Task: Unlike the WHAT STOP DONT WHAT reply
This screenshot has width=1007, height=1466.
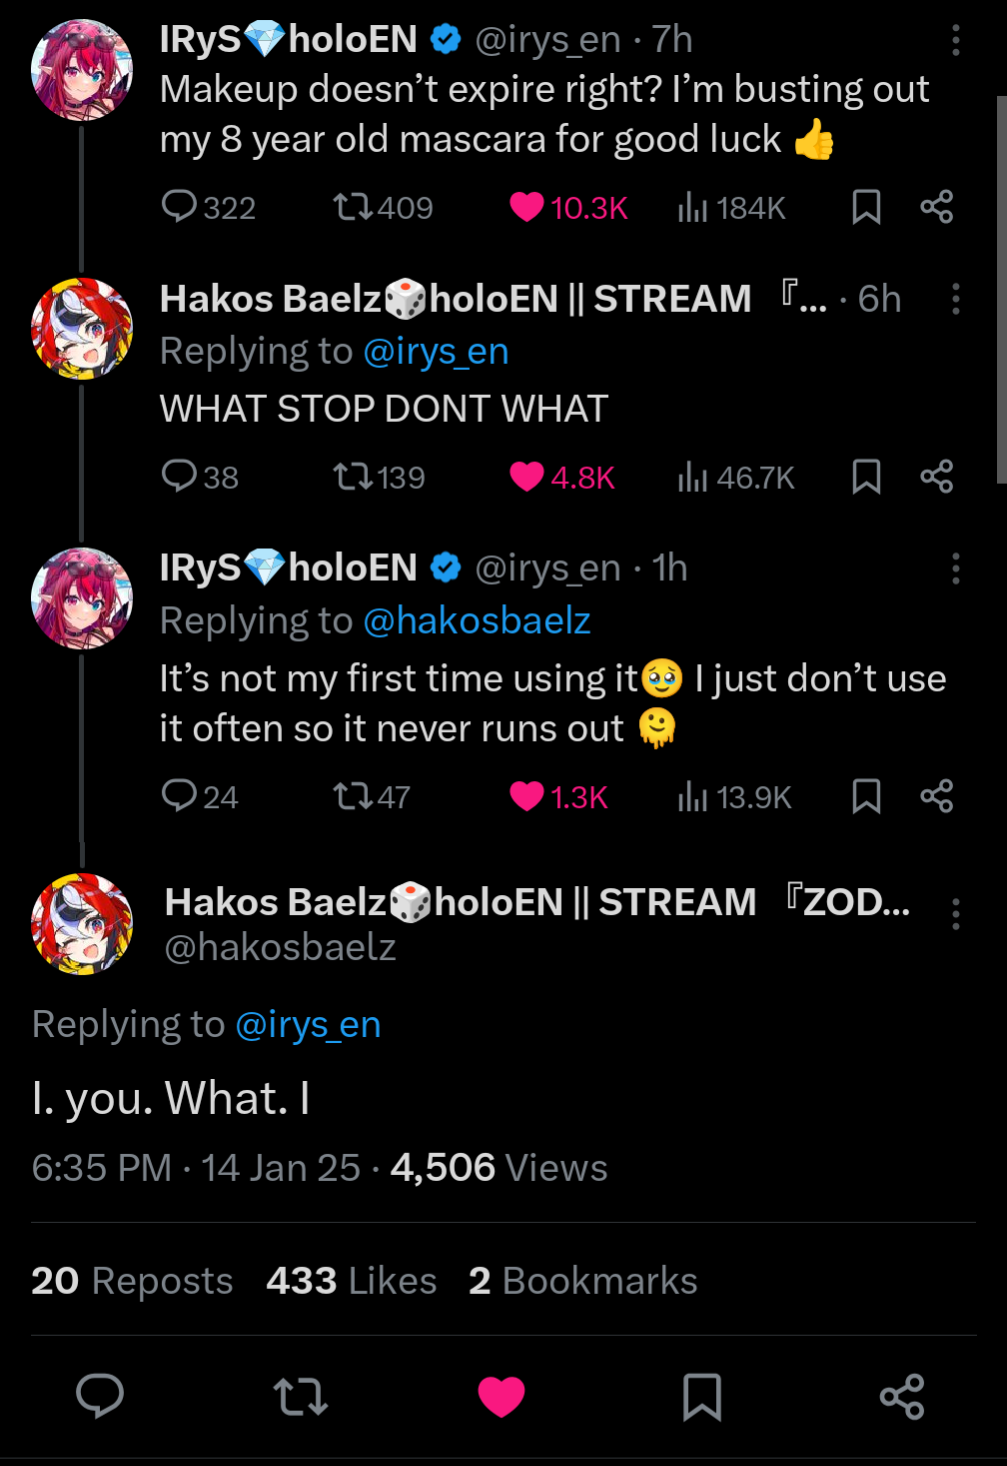Action: tap(526, 477)
